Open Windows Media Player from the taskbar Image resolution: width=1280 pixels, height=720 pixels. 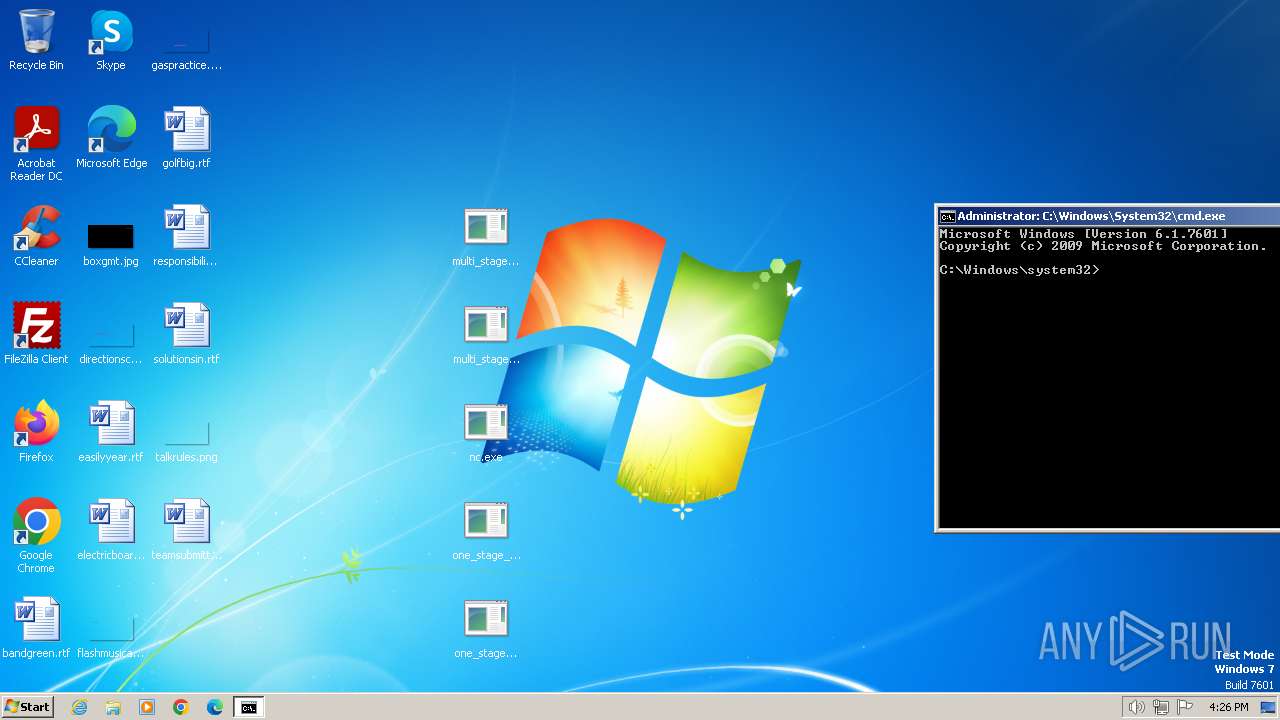tap(147, 707)
